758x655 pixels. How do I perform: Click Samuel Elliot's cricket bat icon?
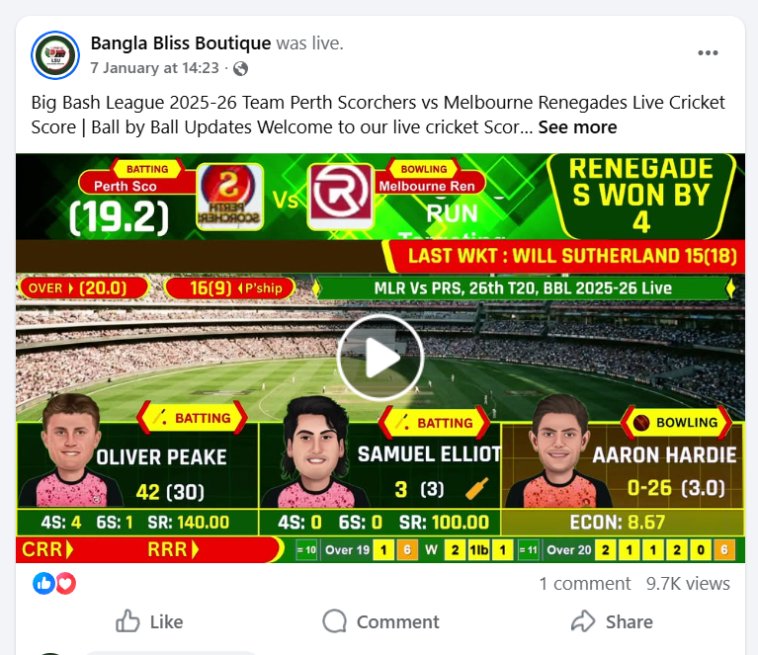point(477,488)
